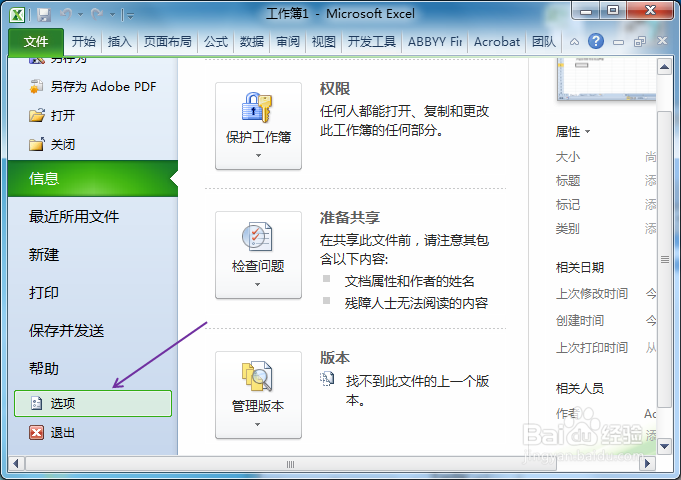681x480 pixels.
Task: Click the version document icon beside 找不到此文件
Action: point(327,379)
